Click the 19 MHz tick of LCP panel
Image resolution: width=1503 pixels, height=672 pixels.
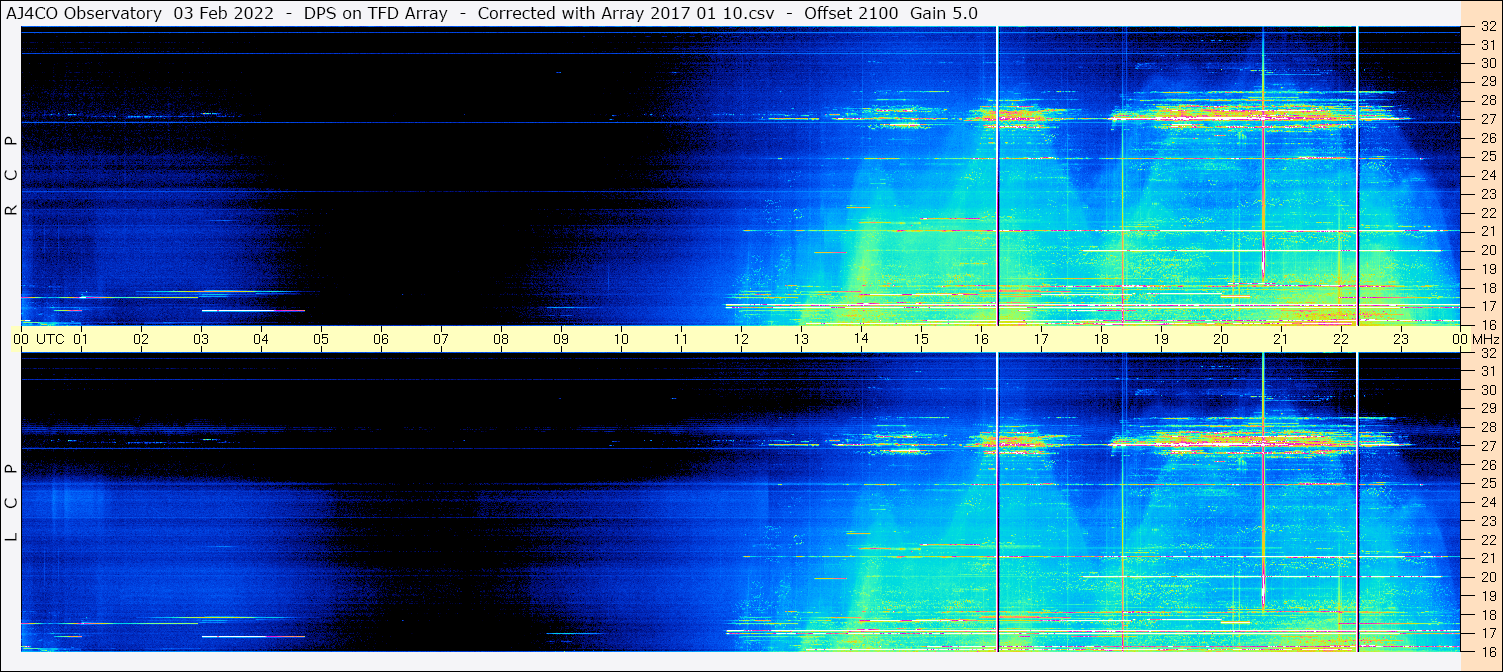pyautogui.click(x=1487, y=595)
